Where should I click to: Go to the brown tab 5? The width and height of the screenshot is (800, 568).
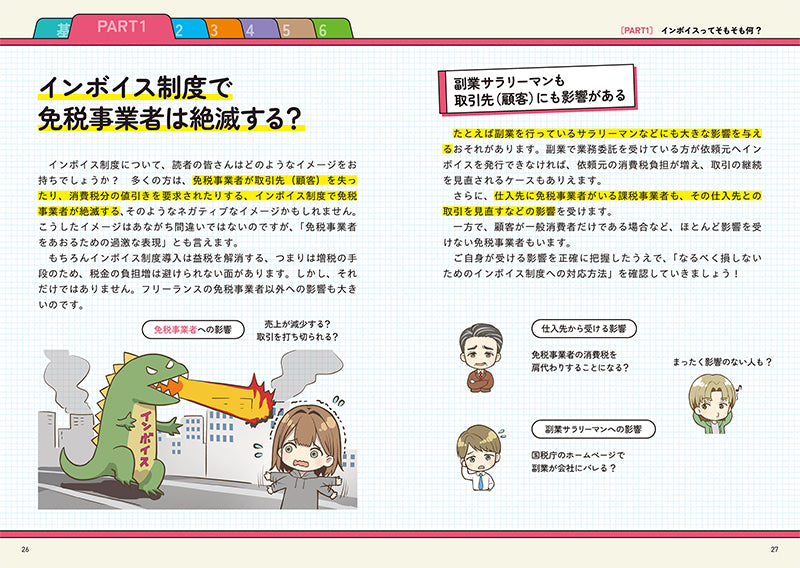click(287, 29)
